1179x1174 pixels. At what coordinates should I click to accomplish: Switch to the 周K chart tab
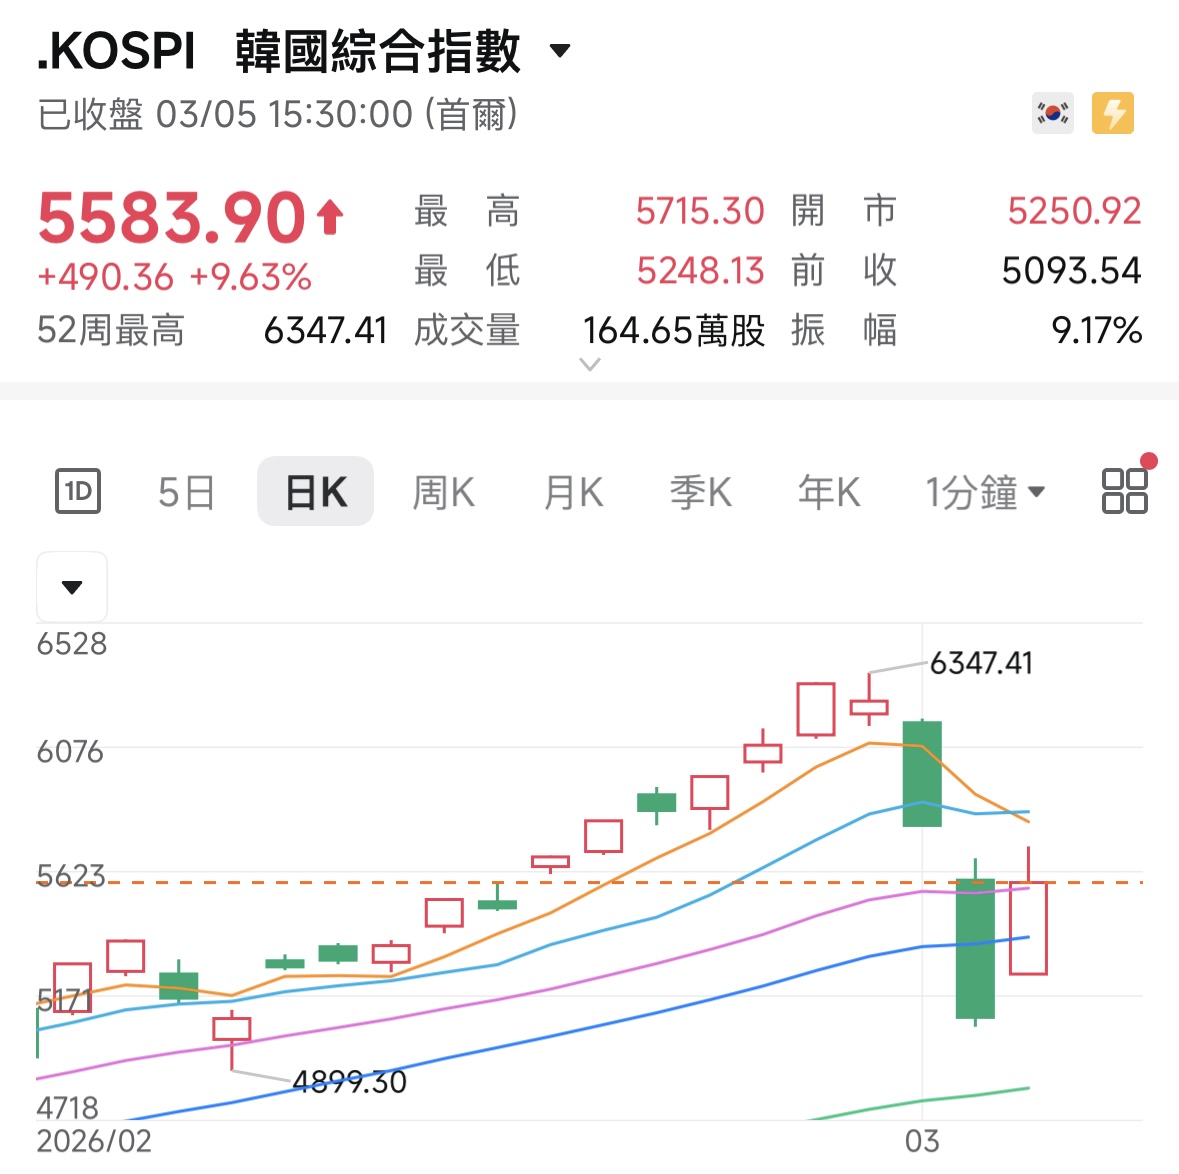443,492
